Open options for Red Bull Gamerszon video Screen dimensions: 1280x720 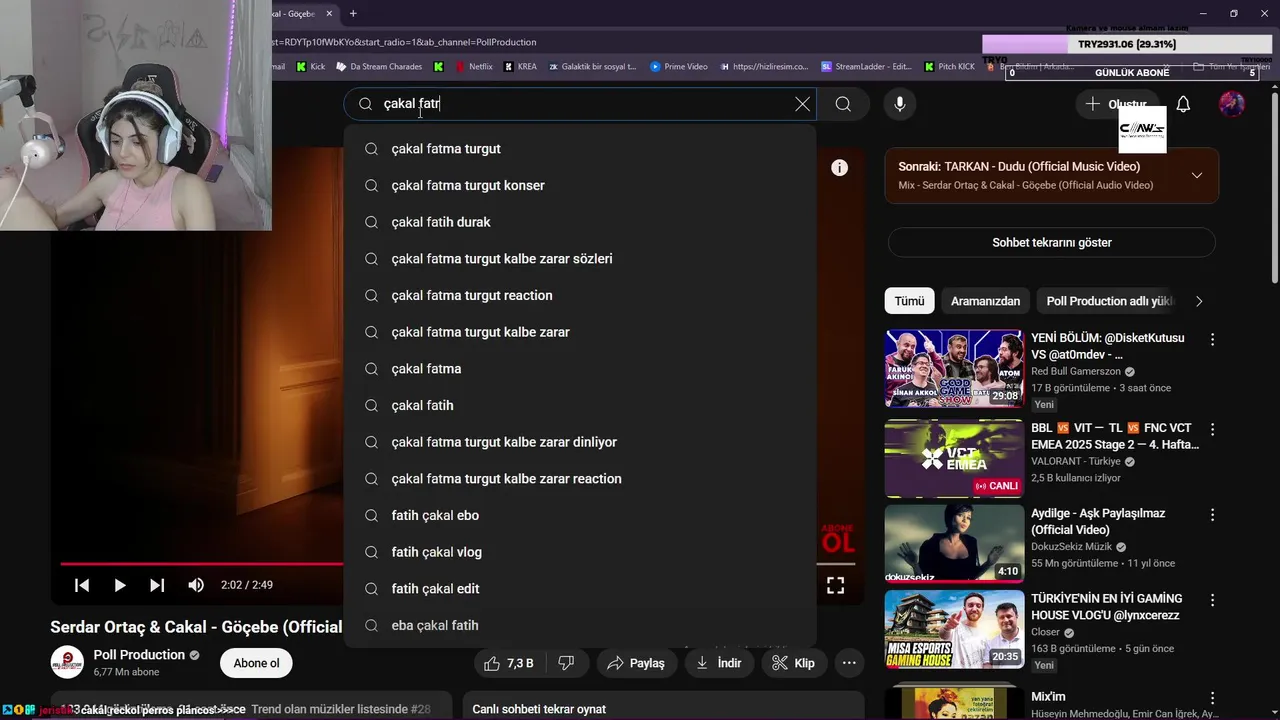click(x=1212, y=340)
